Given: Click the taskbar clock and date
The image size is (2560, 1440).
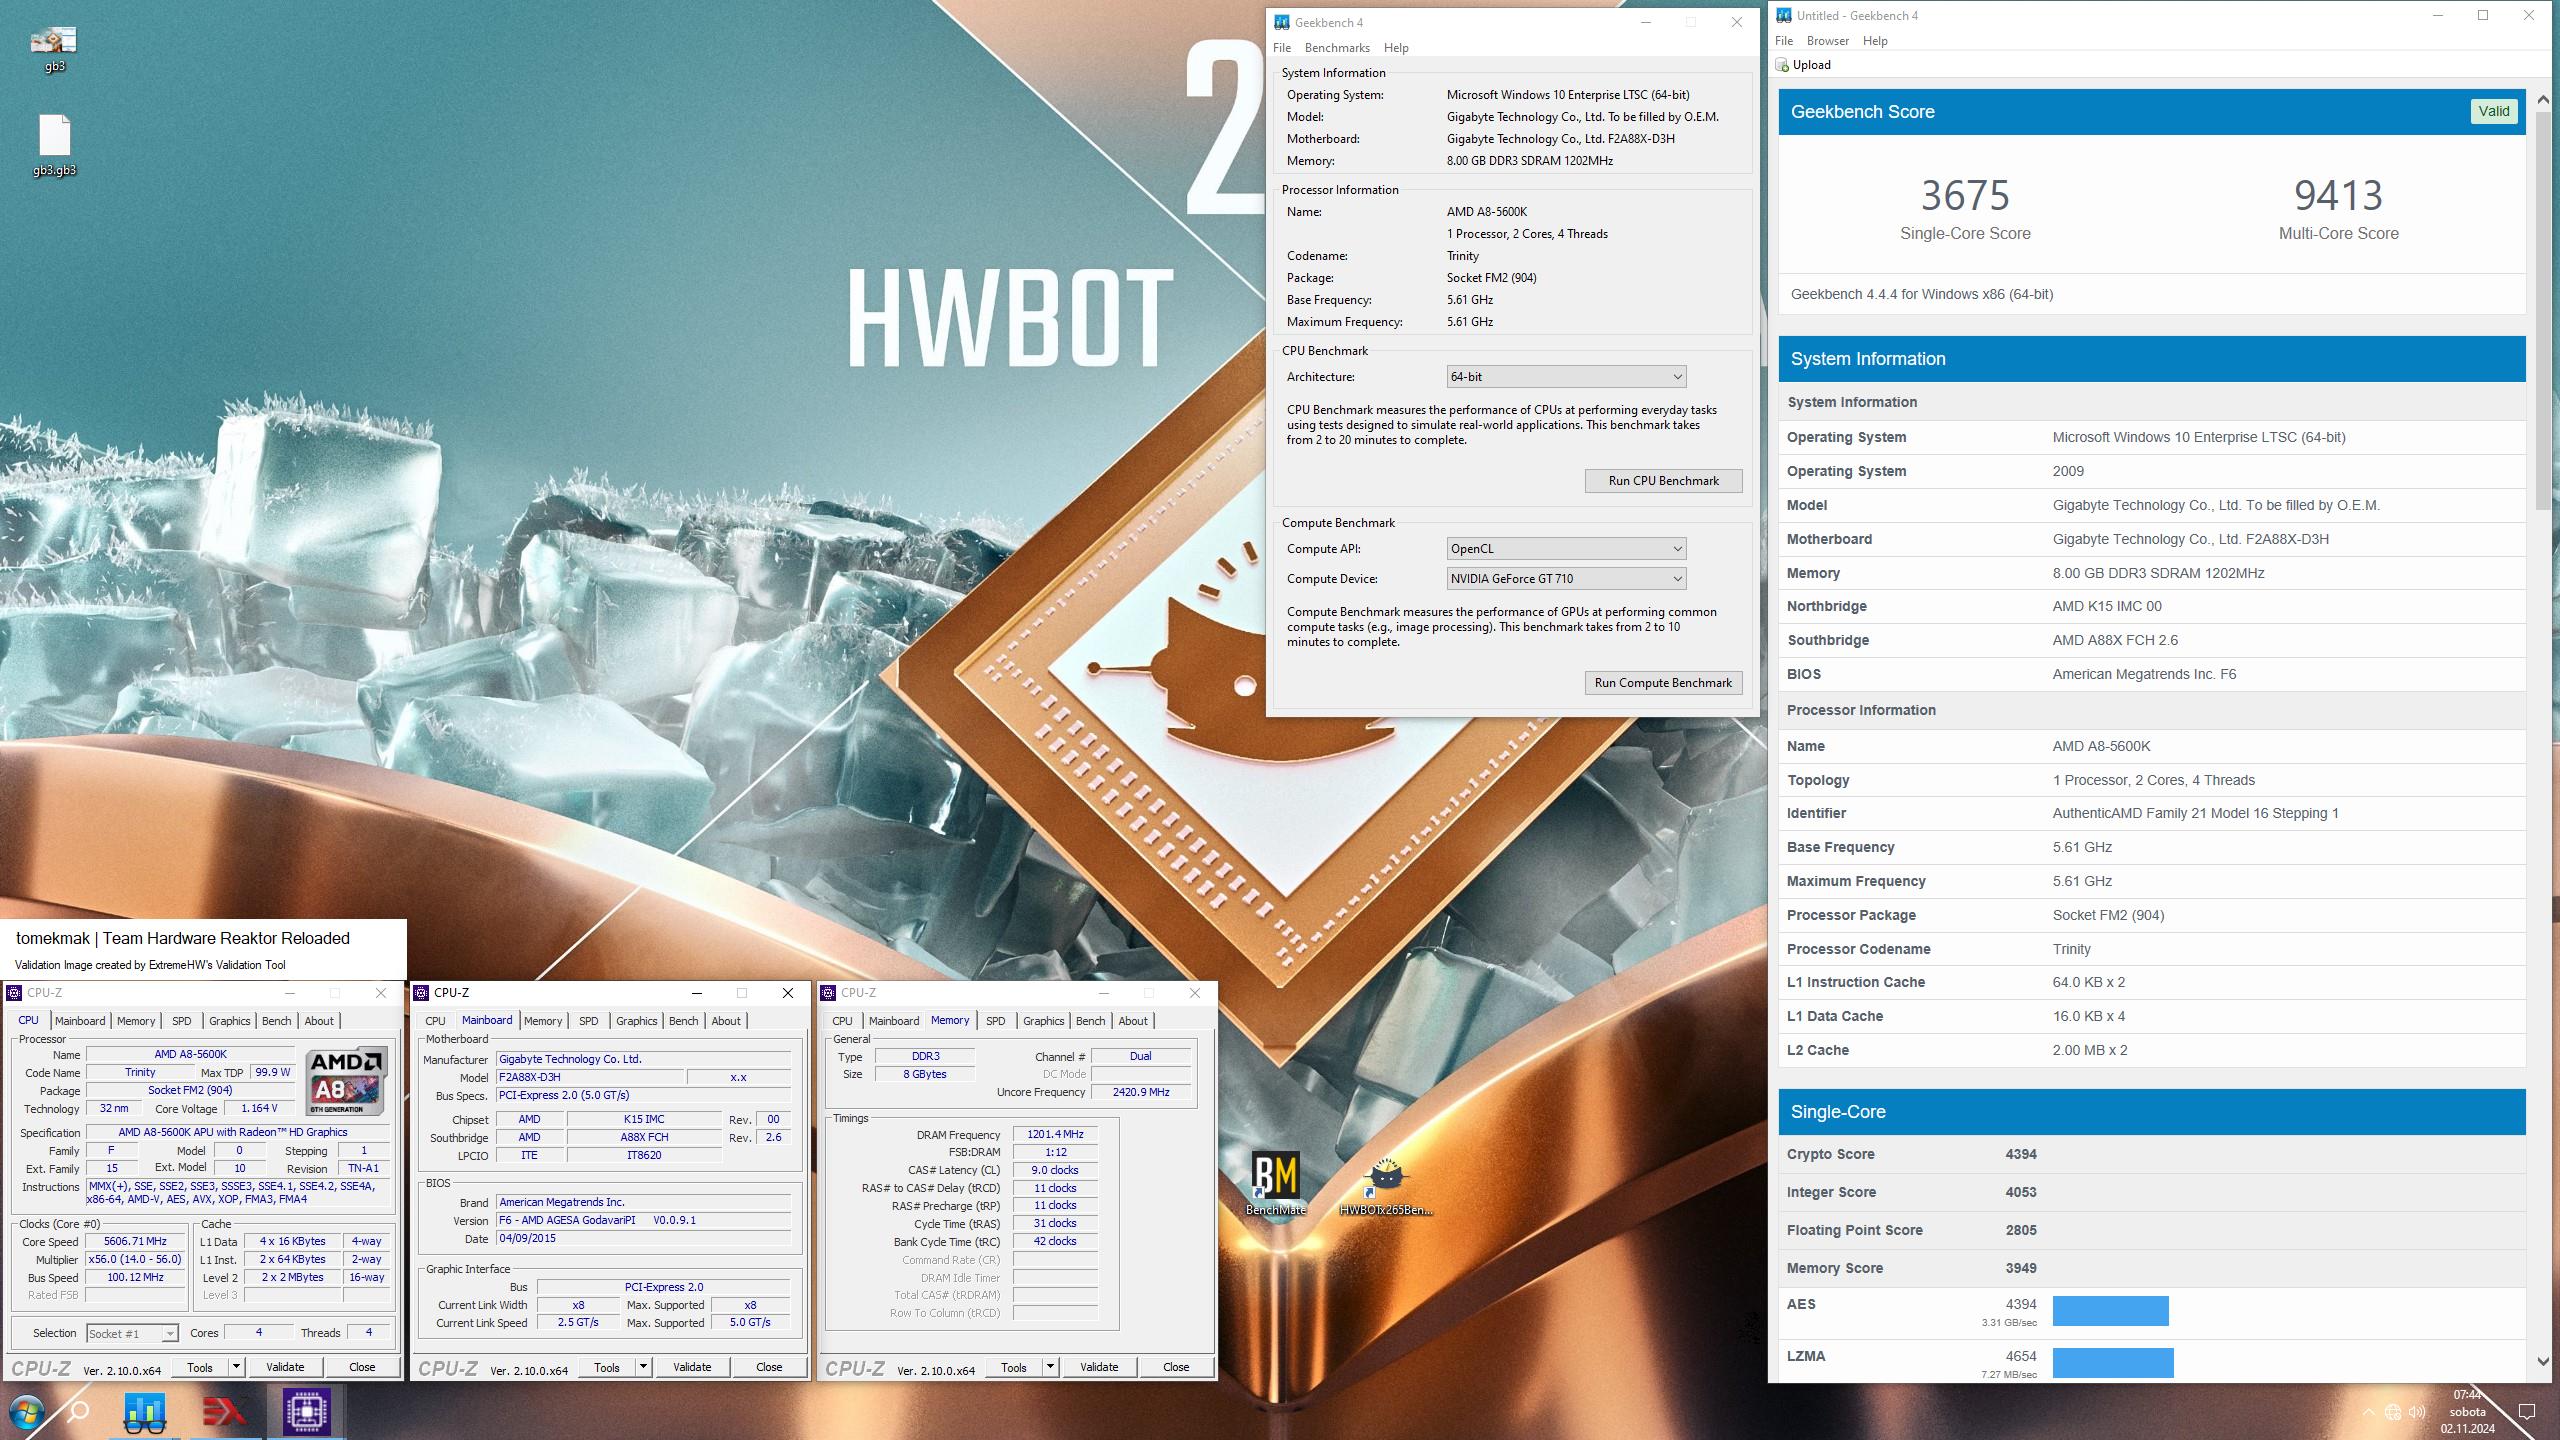Looking at the screenshot, I should point(2467,1412).
